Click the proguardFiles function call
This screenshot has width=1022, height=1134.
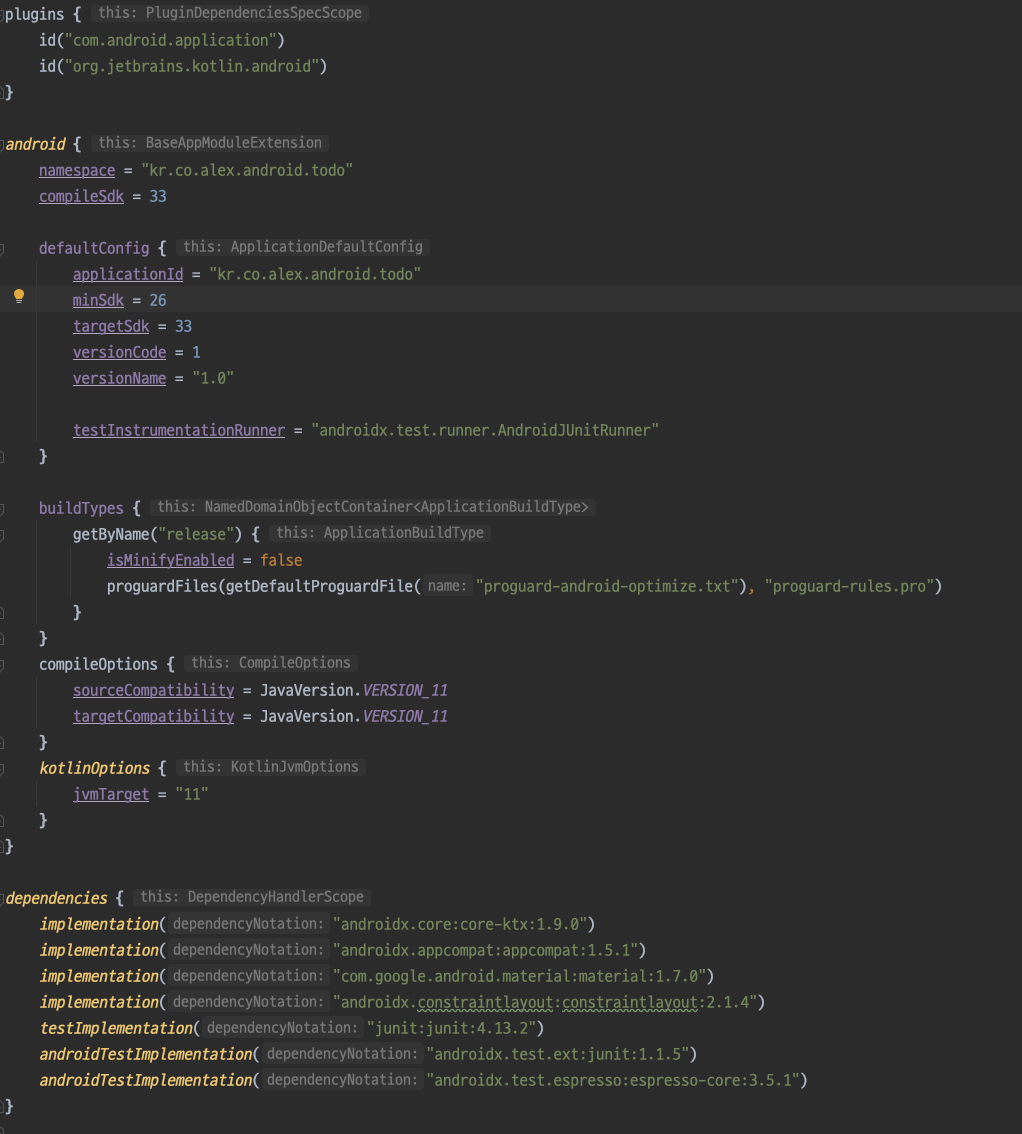click(x=162, y=587)
